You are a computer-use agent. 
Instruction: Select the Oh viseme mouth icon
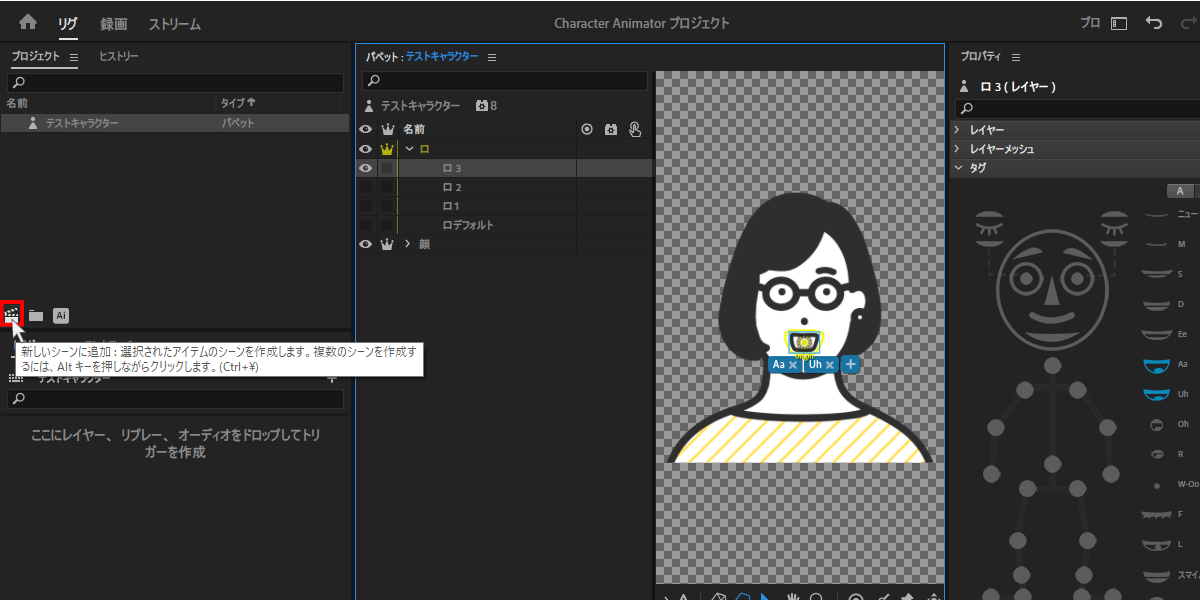click(x=1156, y=424)
